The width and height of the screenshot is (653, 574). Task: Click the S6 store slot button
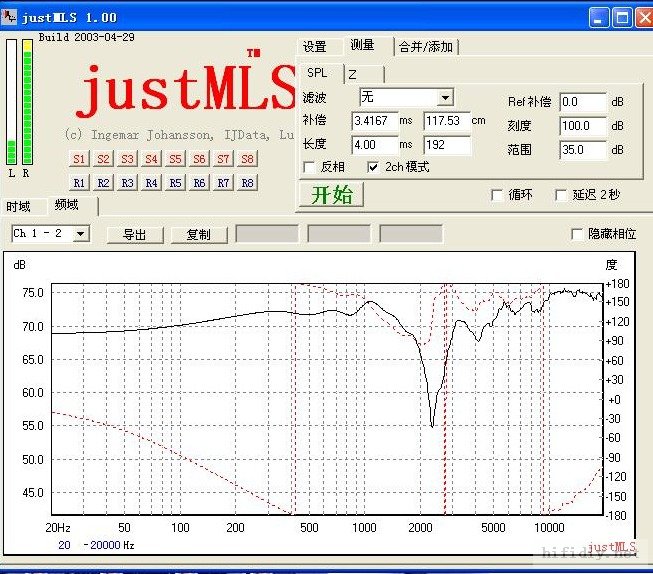[199, 159]
